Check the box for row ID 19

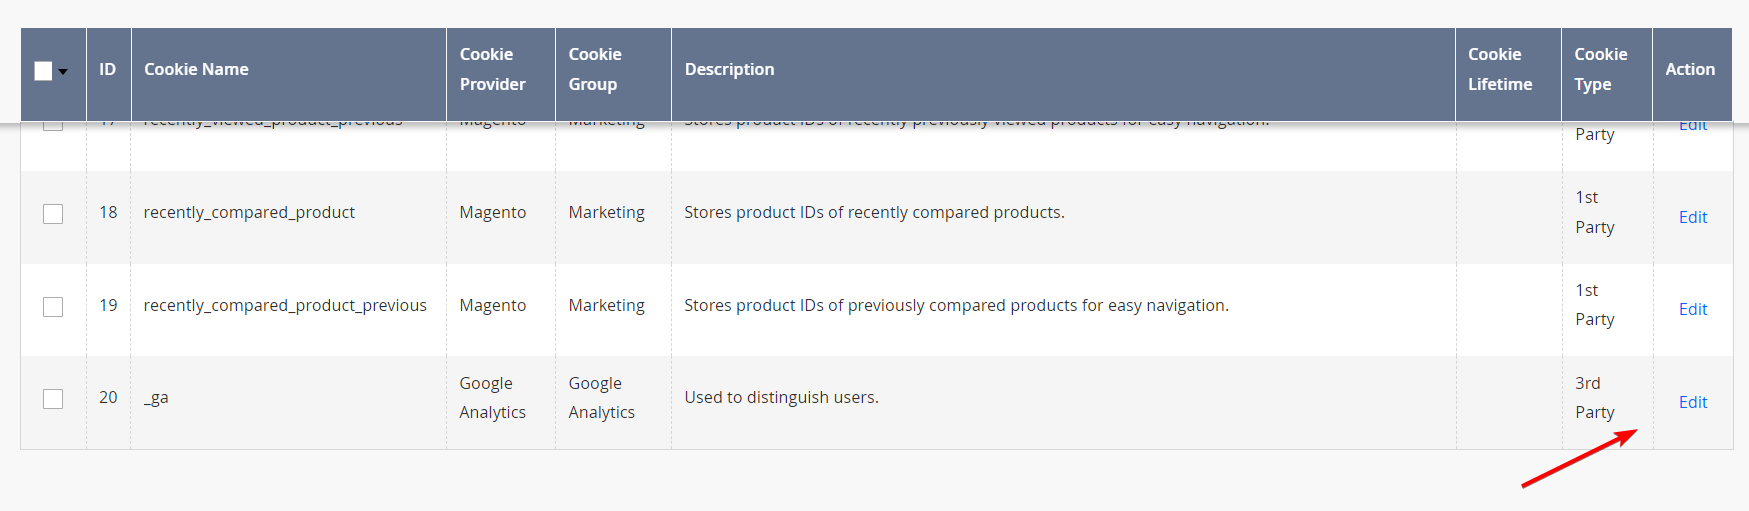click(53, 307)
